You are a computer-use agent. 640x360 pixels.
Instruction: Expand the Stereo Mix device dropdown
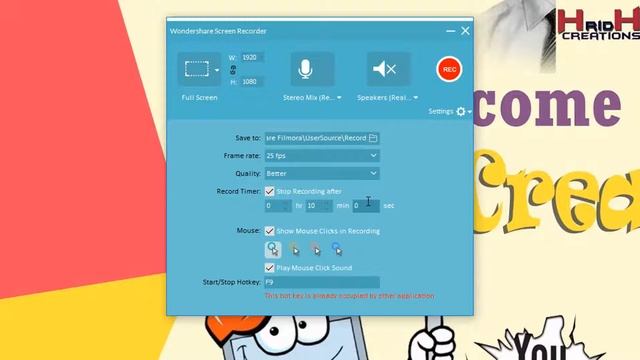(339, 98)
